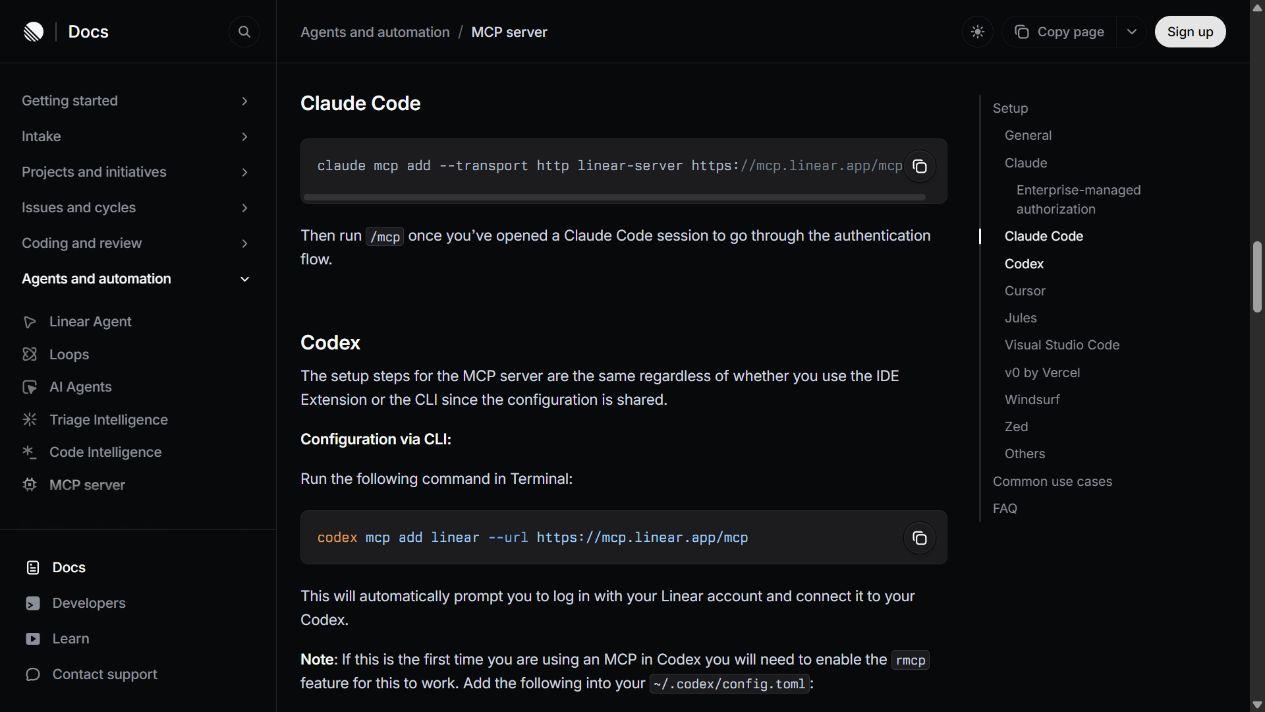Image resolution: width=1265 pixels, height=712 pixels.
Task: Toggle the light/dark theme sun icon
Action: (x=977, y=32)
